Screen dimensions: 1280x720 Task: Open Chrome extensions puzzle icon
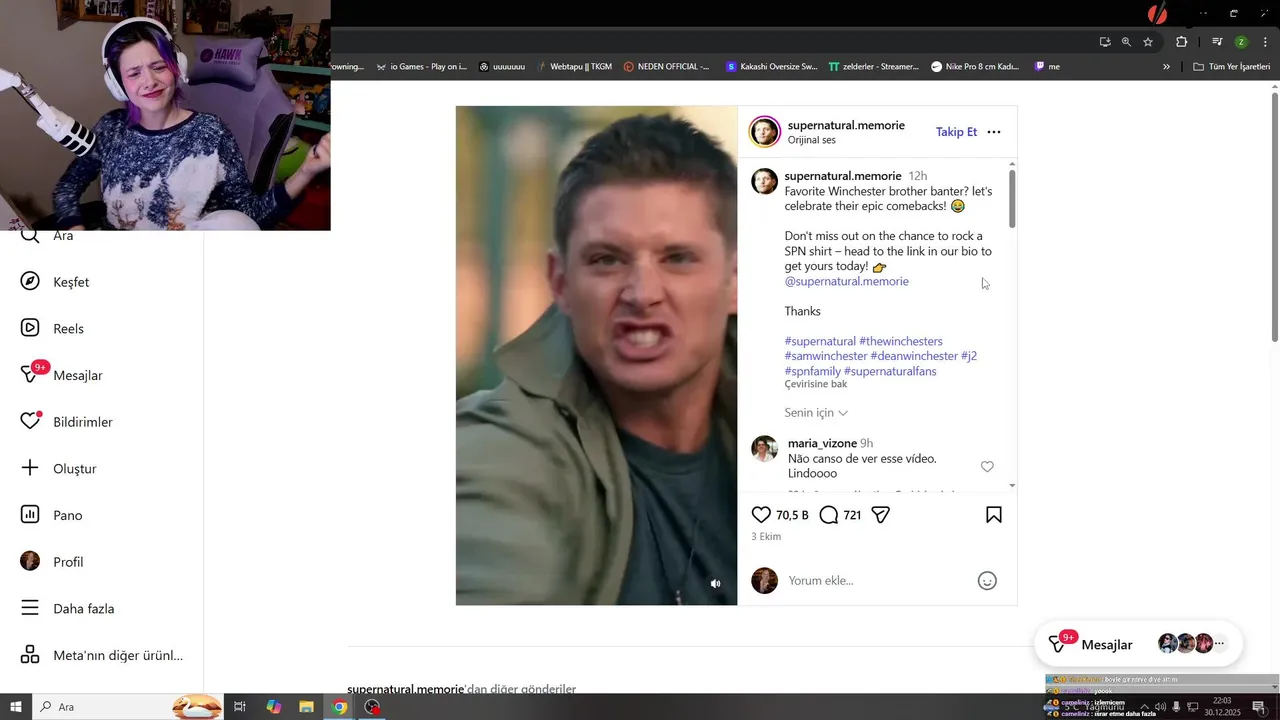click(1182, 42)
